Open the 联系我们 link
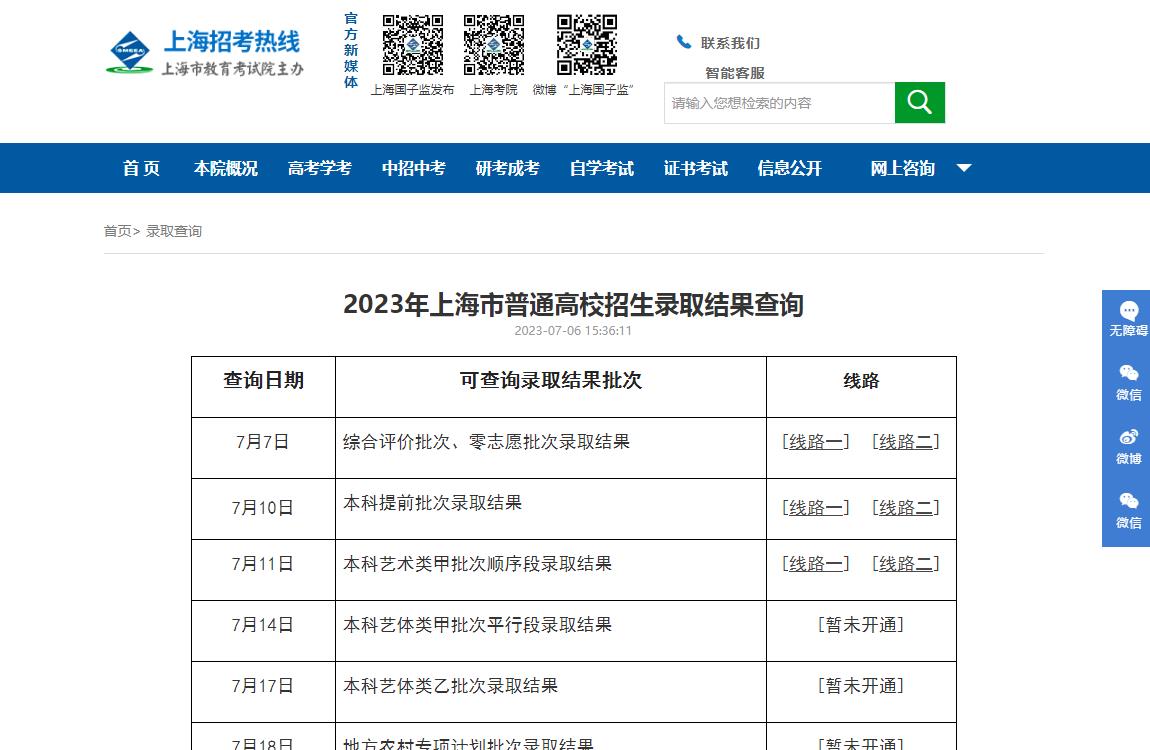 click(730, 43)
